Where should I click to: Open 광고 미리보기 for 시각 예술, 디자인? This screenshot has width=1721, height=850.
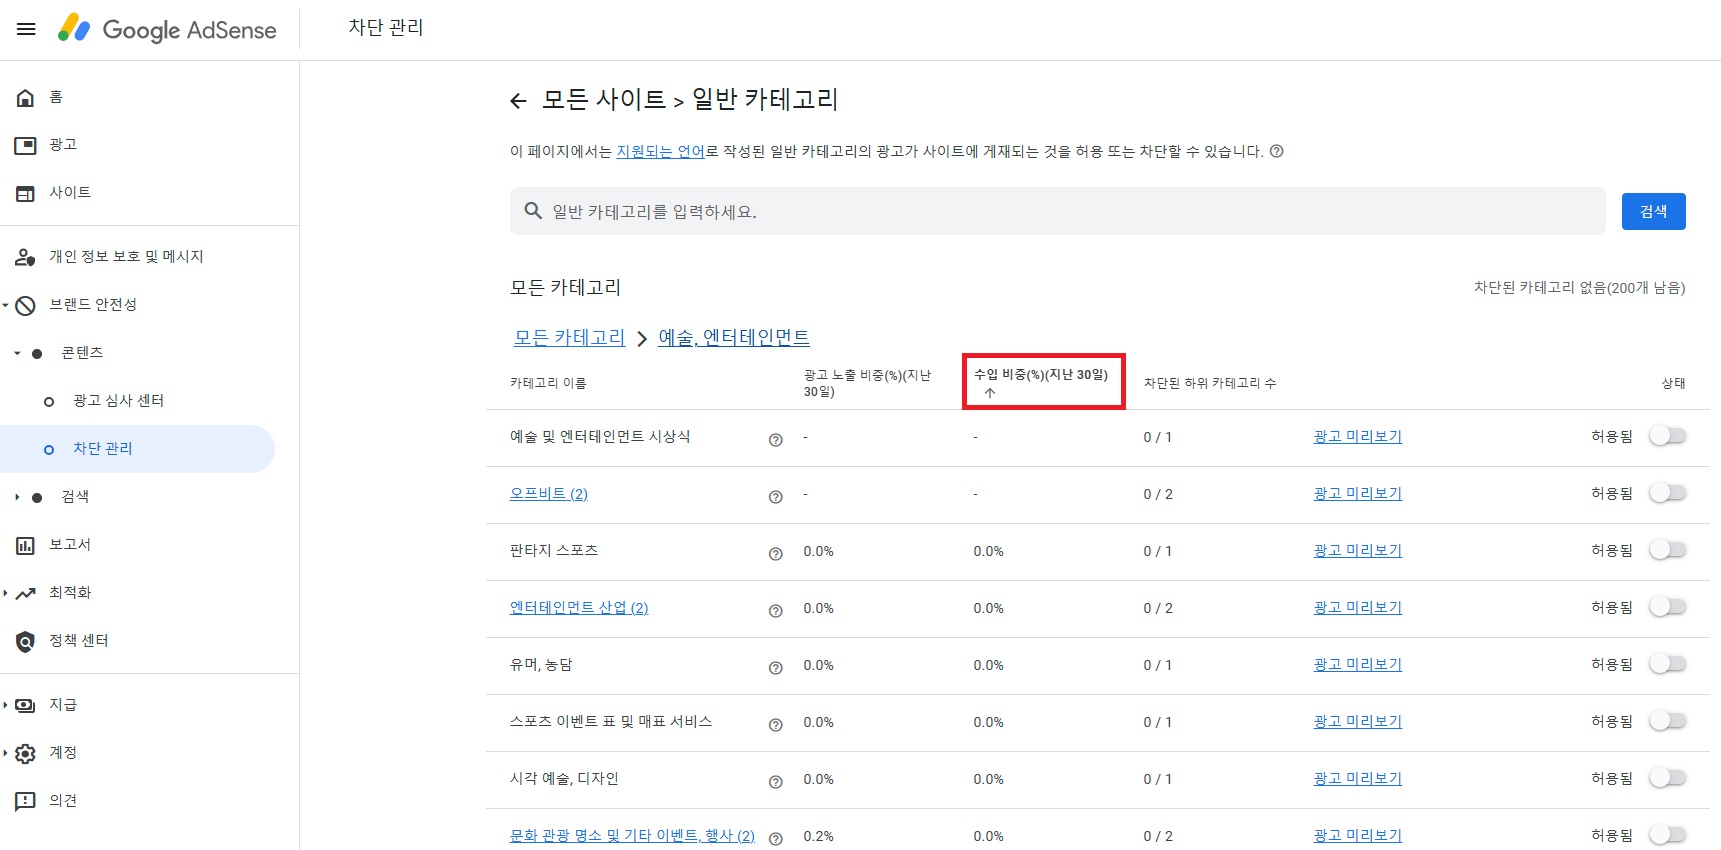(x=1357, y=779)
